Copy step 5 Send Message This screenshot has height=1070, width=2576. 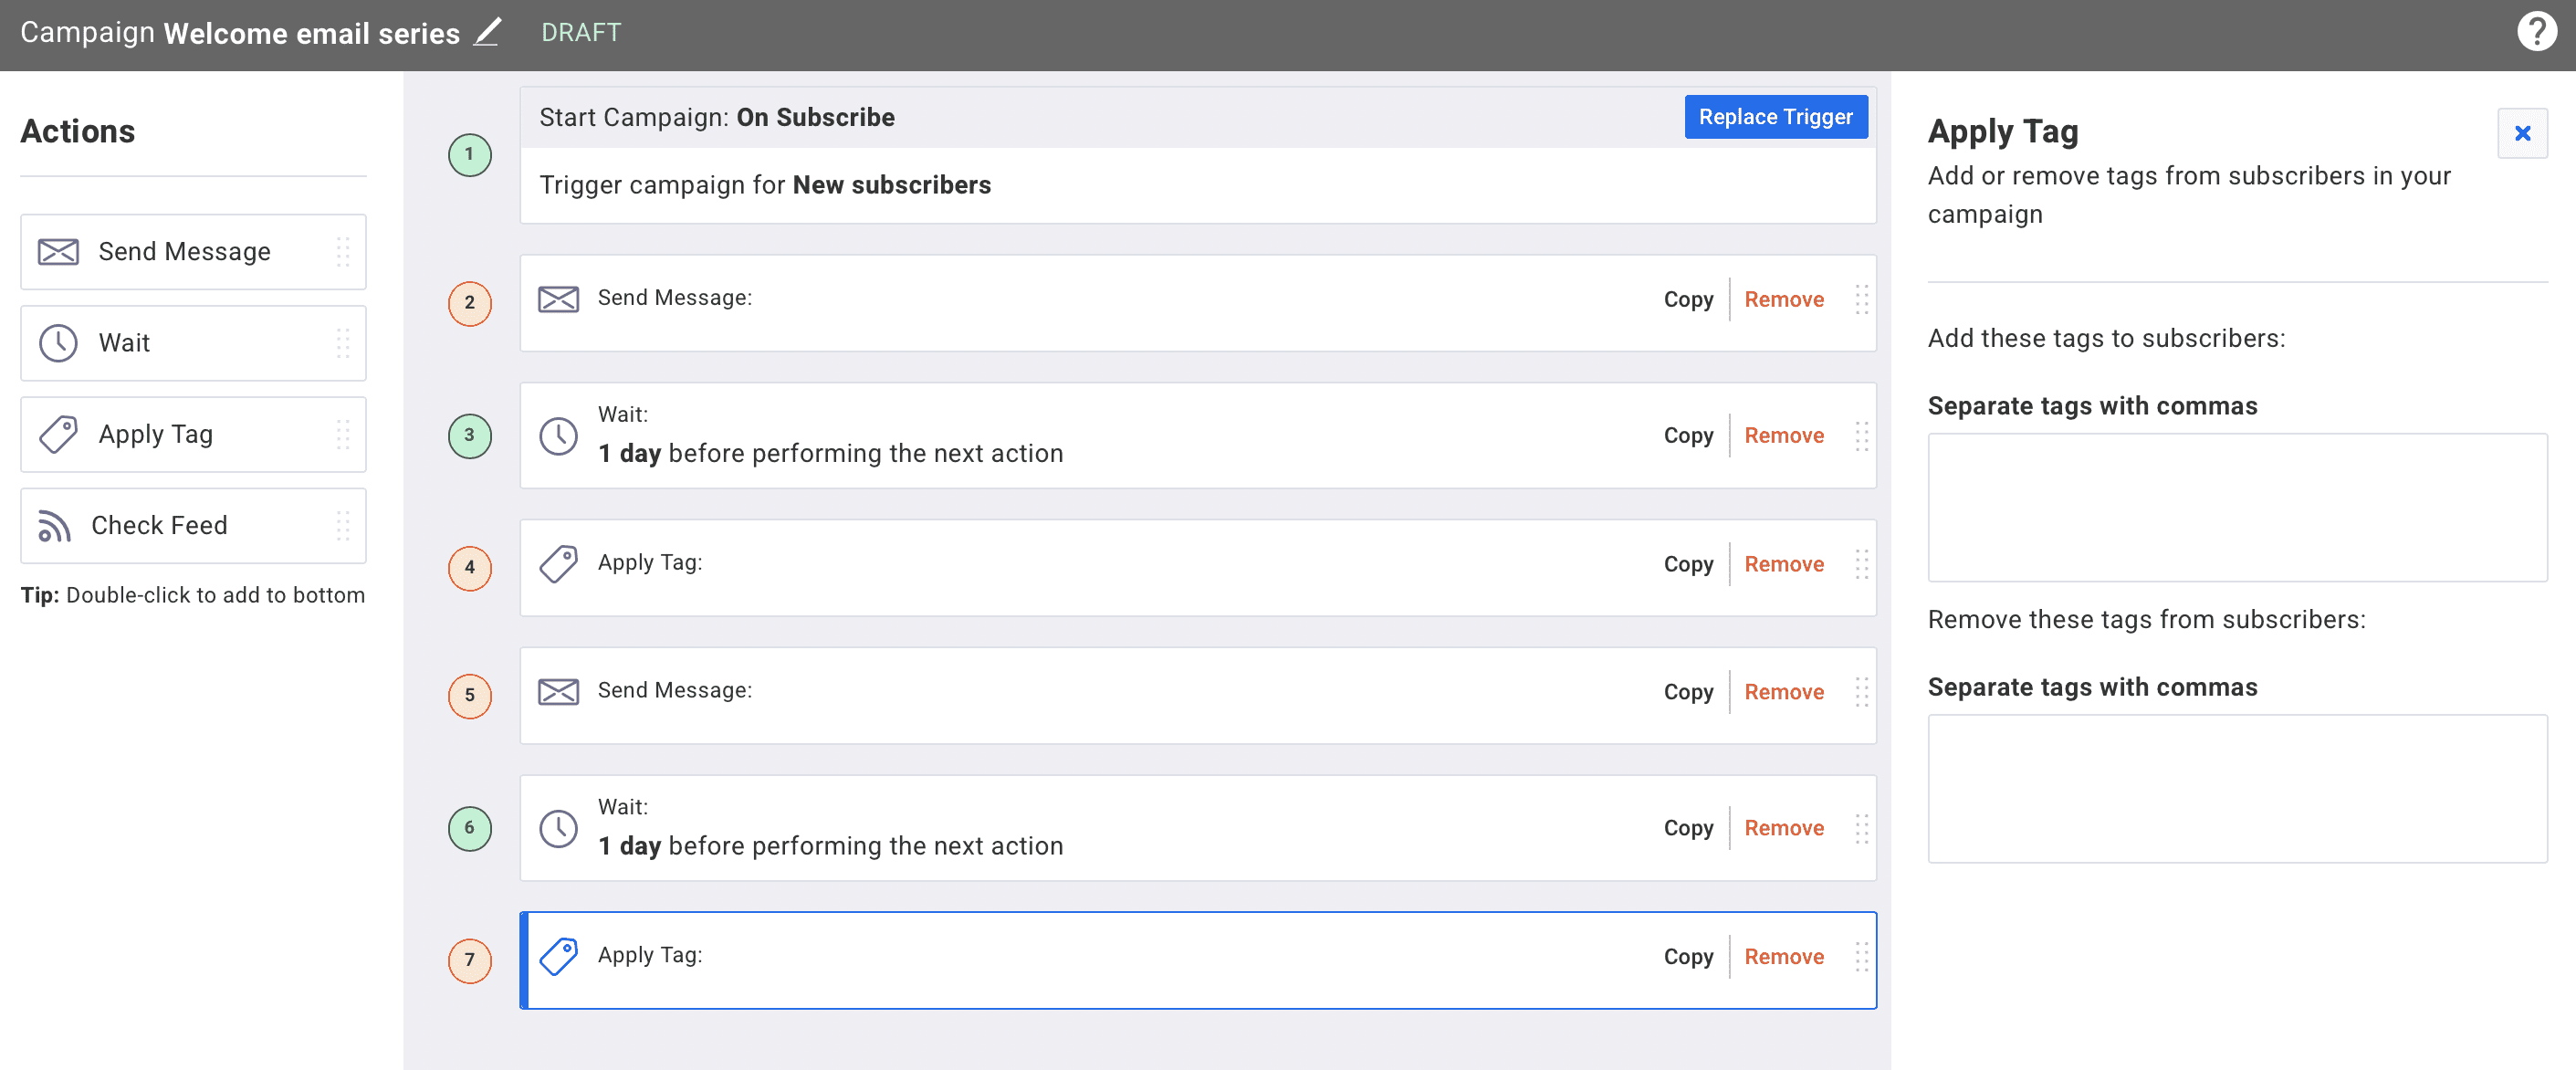pyautogui.click(x=1688, y=692)
